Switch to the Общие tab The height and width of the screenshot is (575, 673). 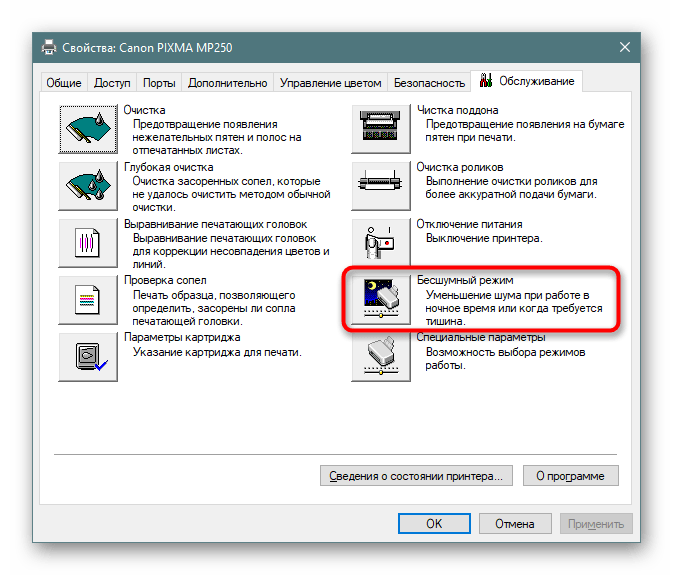click(64, 83)
